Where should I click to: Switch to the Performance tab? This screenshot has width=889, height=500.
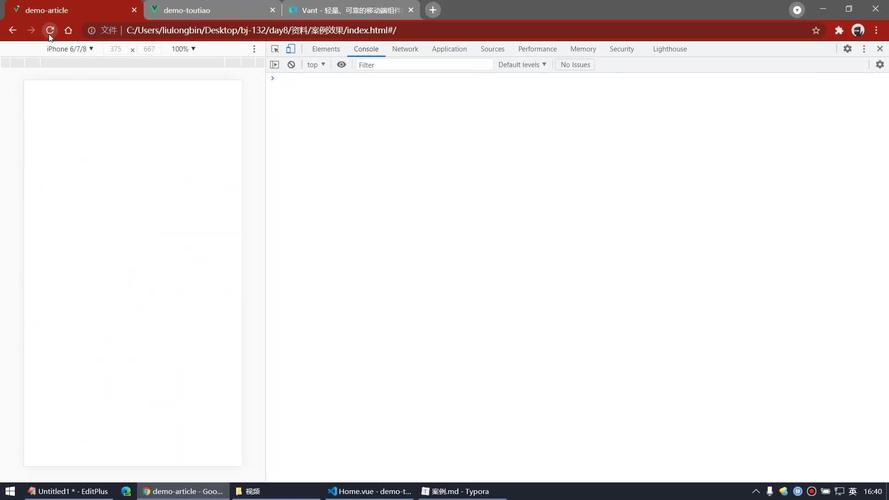[537, 49]
